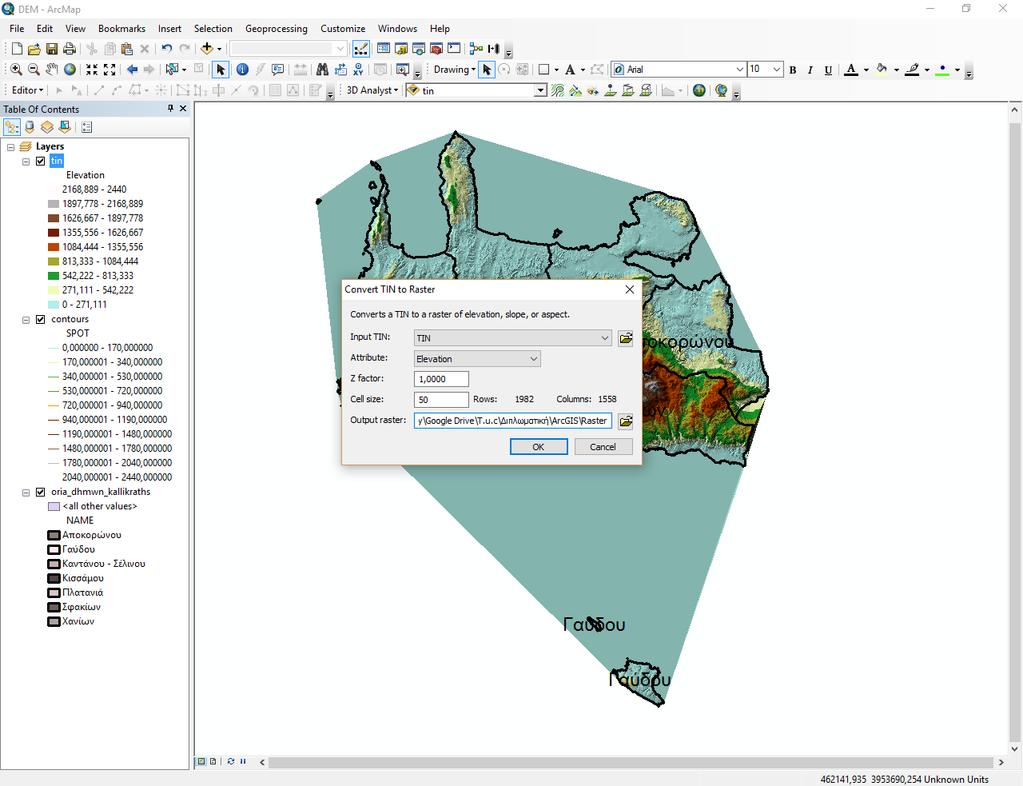Click Cancel in Convert TIN to Raster
This screenshot has width=1023, height=786.
[x=603, y=447]
